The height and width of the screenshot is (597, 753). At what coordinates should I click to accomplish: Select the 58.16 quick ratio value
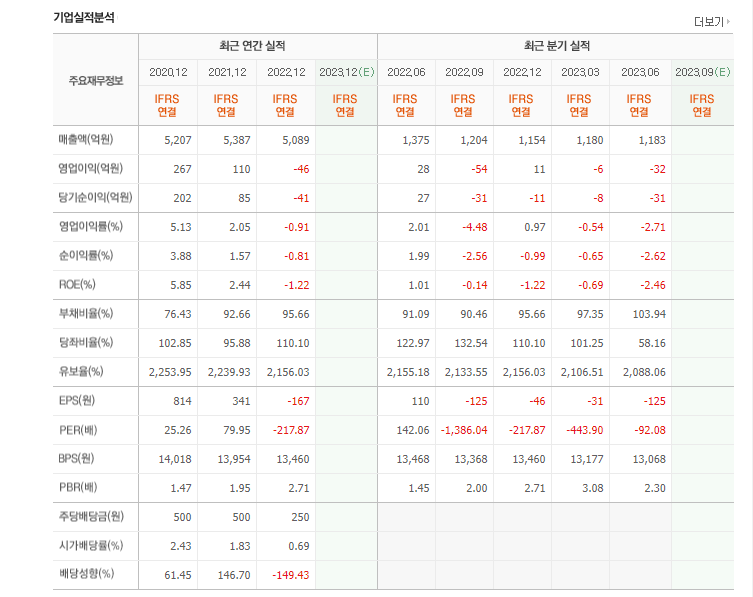pyautogui.click(x=652, y=343)
